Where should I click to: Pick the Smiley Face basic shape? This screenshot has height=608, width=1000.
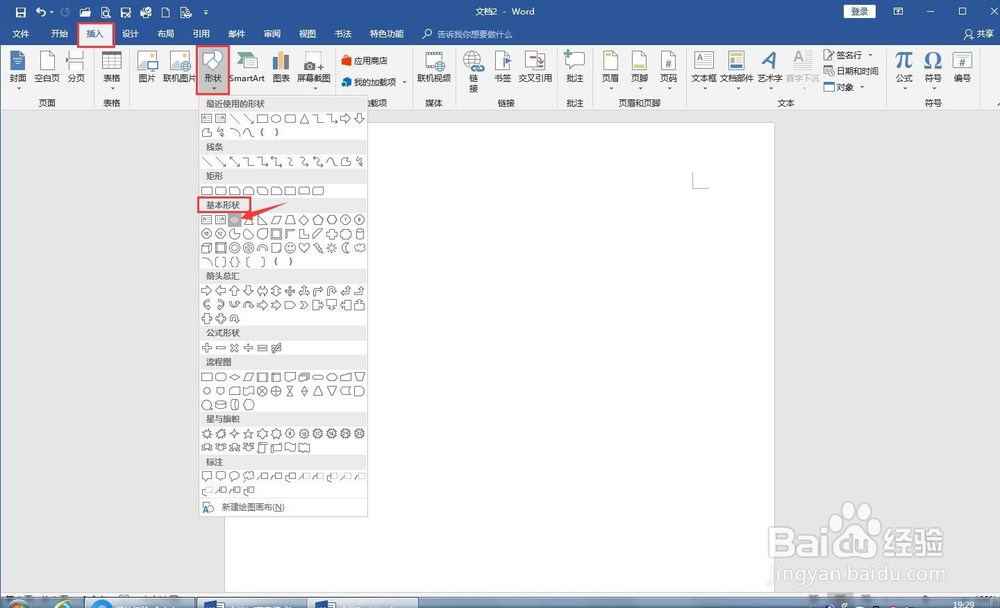(x=290, y=248)
